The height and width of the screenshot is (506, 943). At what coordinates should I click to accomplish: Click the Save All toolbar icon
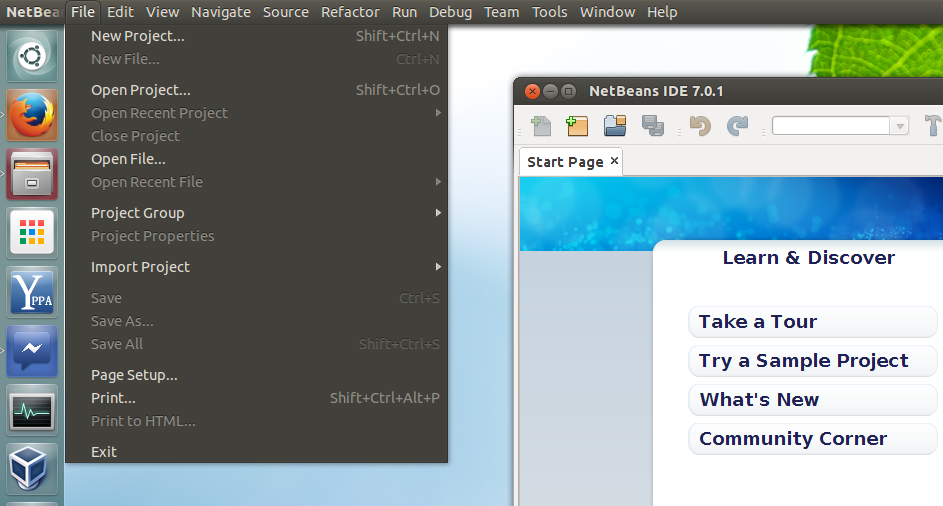point(653,126)
